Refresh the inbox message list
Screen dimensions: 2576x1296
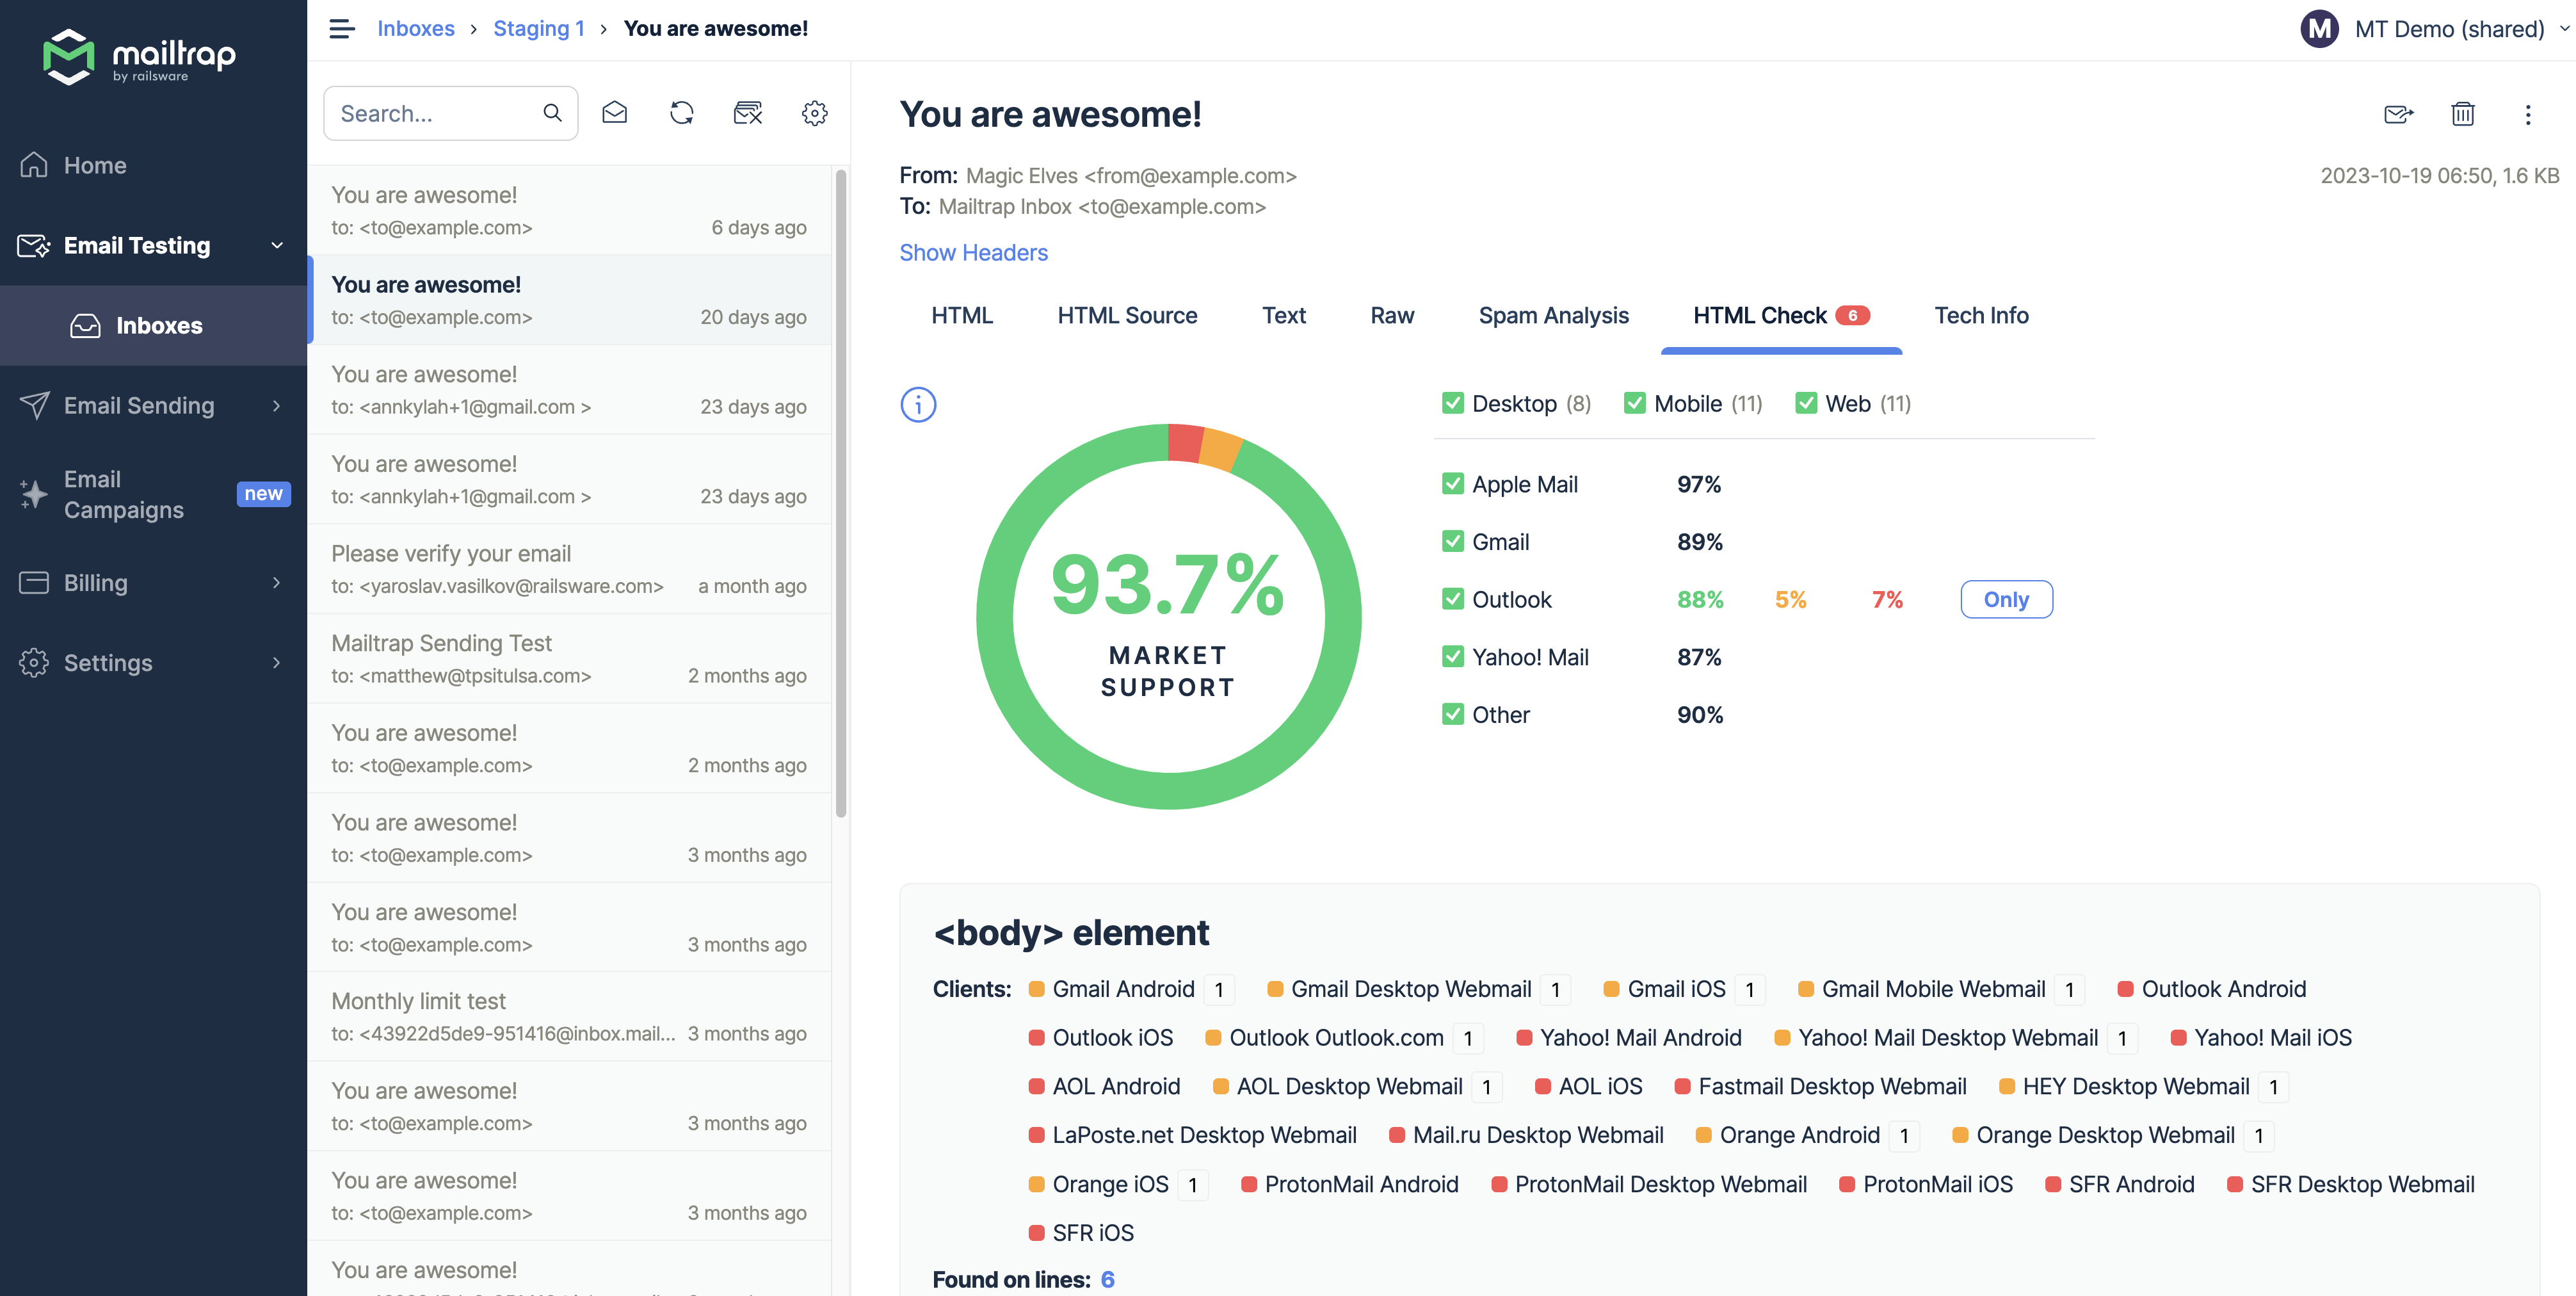tap(681, 113)
